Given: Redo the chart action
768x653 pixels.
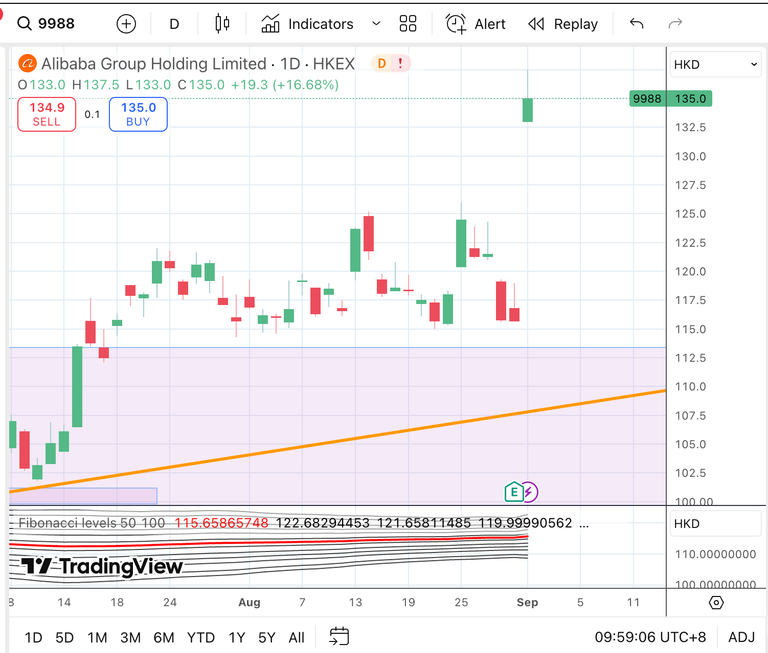Looking at the screenshot, I should [675, 24].
